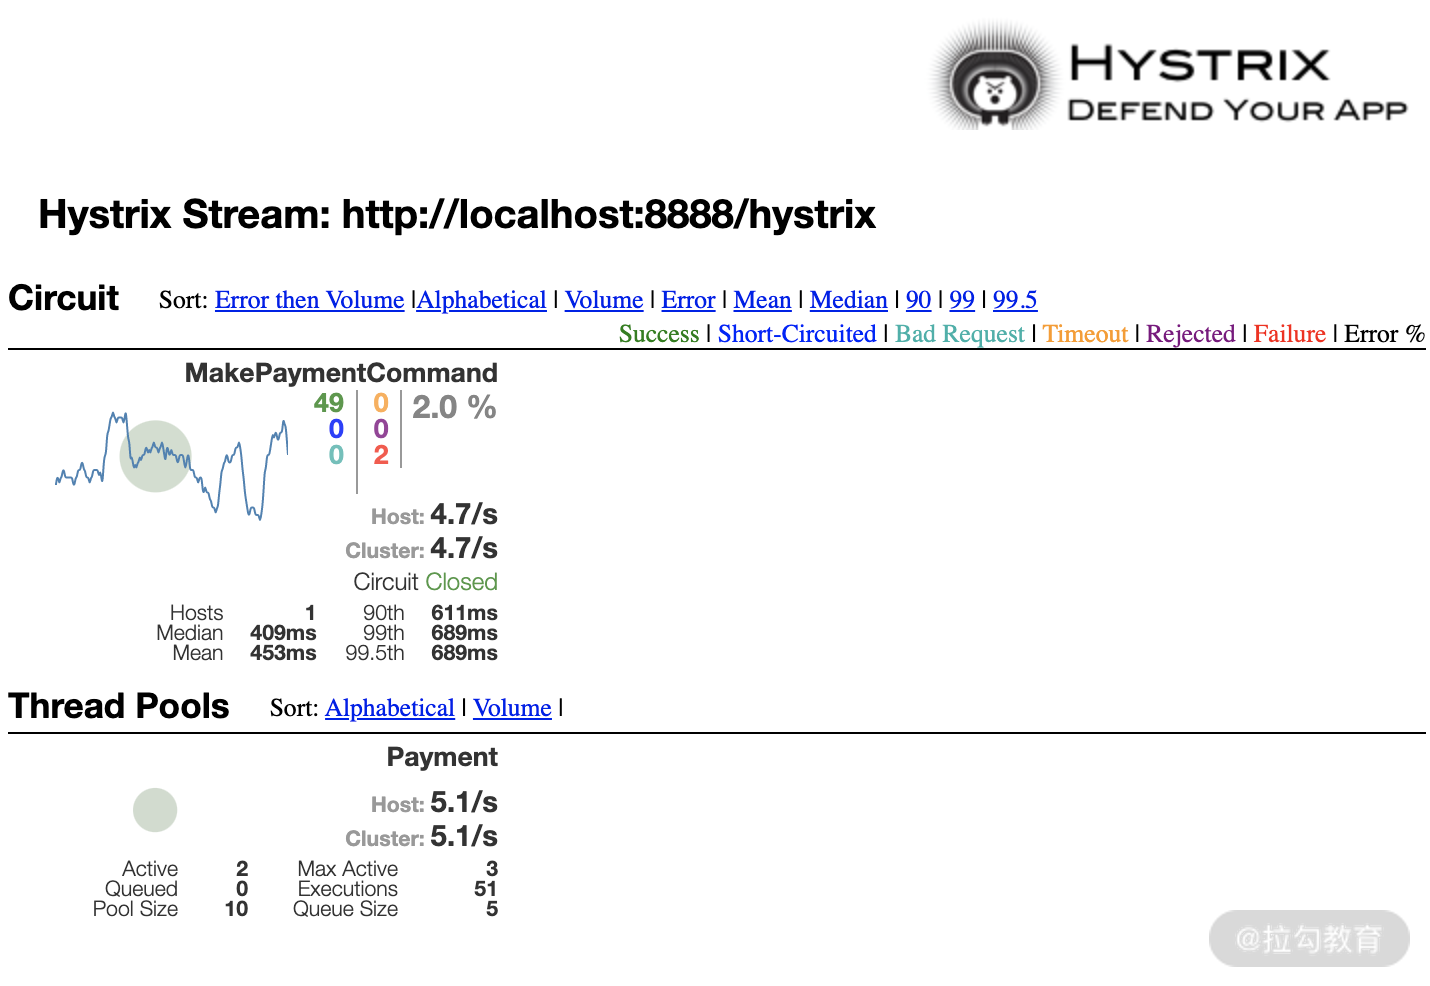Click the Rejected legend label
The height and width of the screenshot is (986, 1430).
(x=1191, y=334)
